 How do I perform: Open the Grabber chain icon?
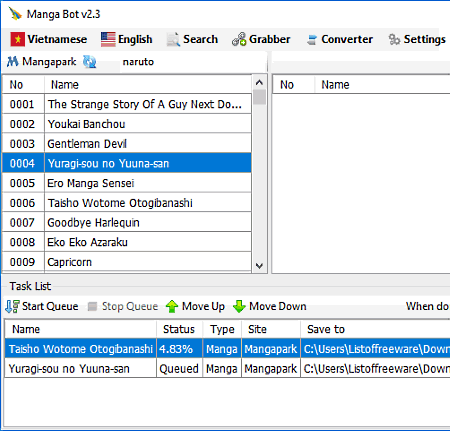point(239,39)
